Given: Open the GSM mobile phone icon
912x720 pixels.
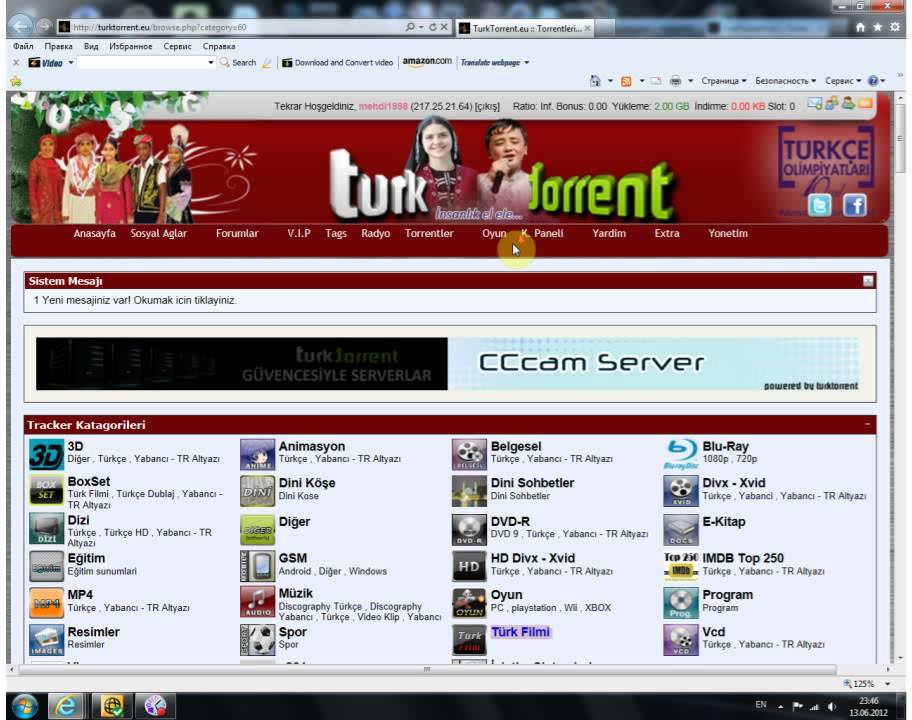Looking at the screenshot, I should click(258, 566).
